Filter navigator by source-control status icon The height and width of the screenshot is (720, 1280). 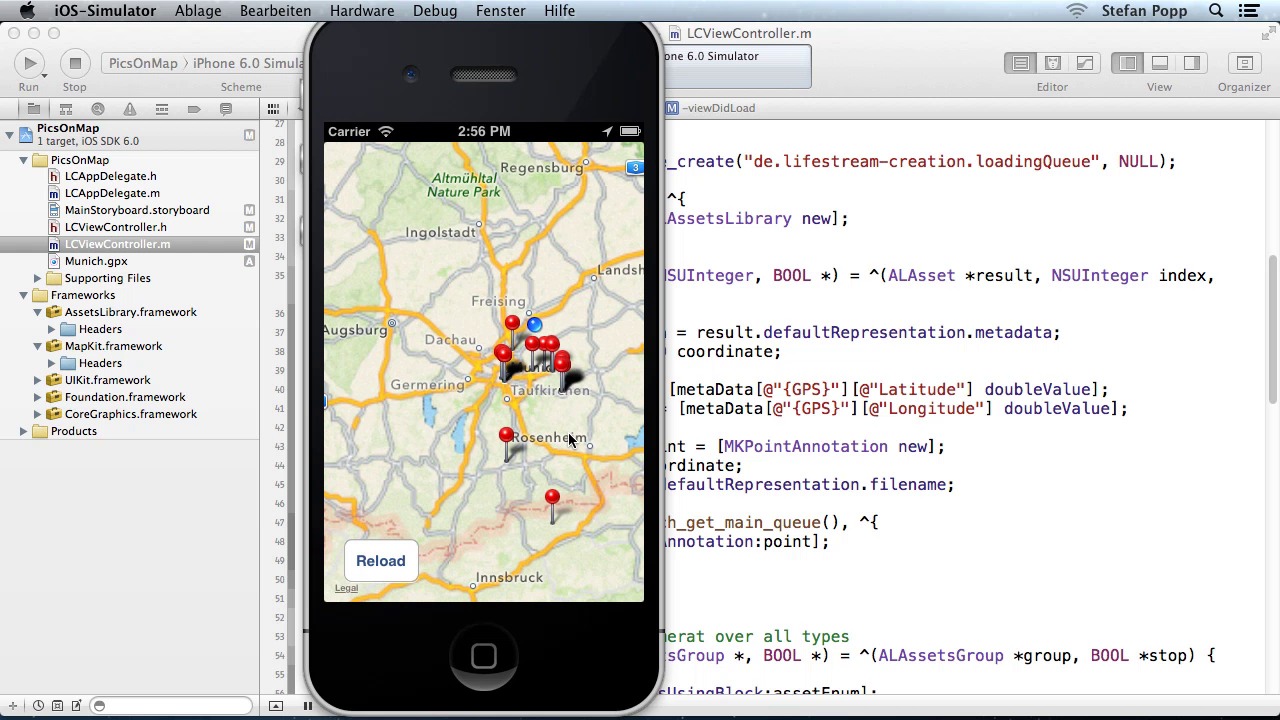(56, 706)
